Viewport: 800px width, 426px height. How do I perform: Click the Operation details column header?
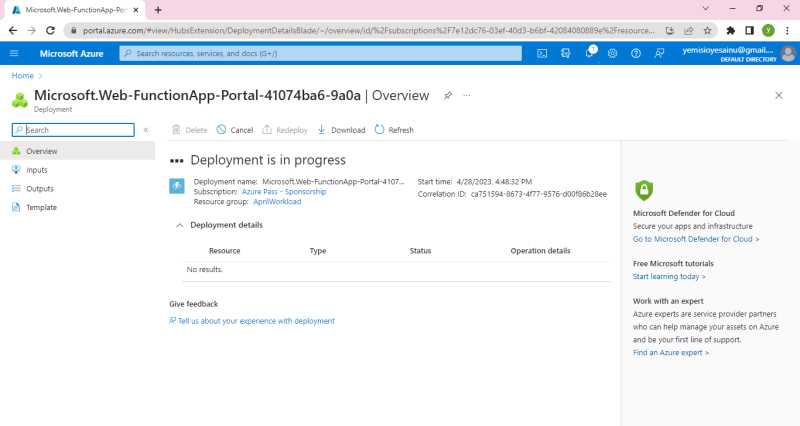[540, 250]
